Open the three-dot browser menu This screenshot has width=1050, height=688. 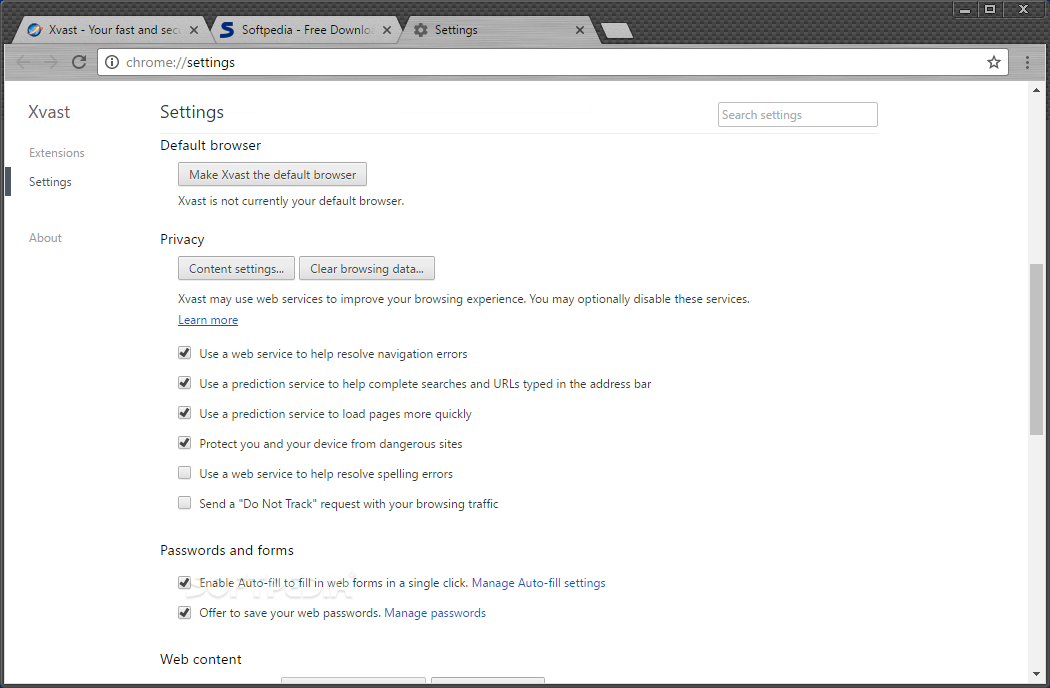tap(1027, 62)
